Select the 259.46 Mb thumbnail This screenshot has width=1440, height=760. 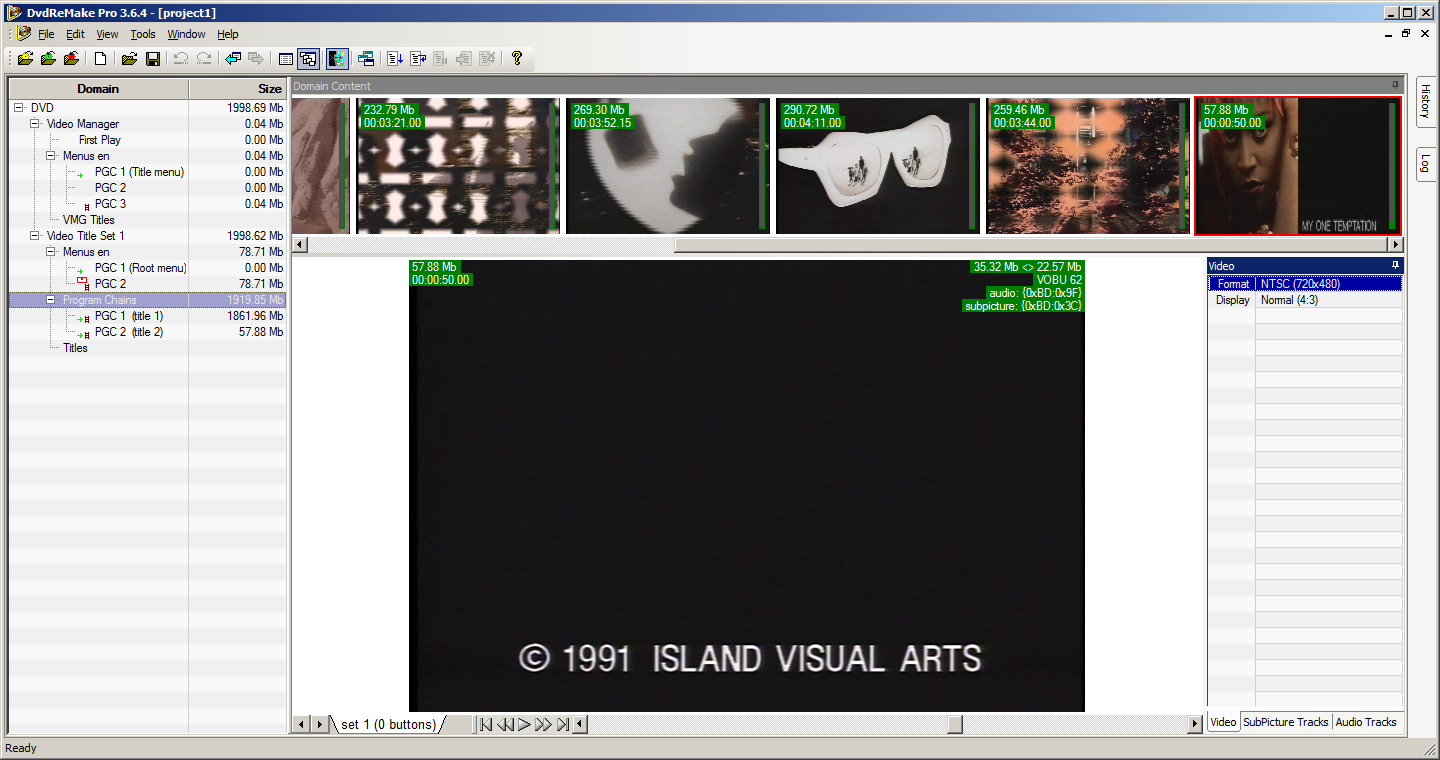(x=1088, y=166)
